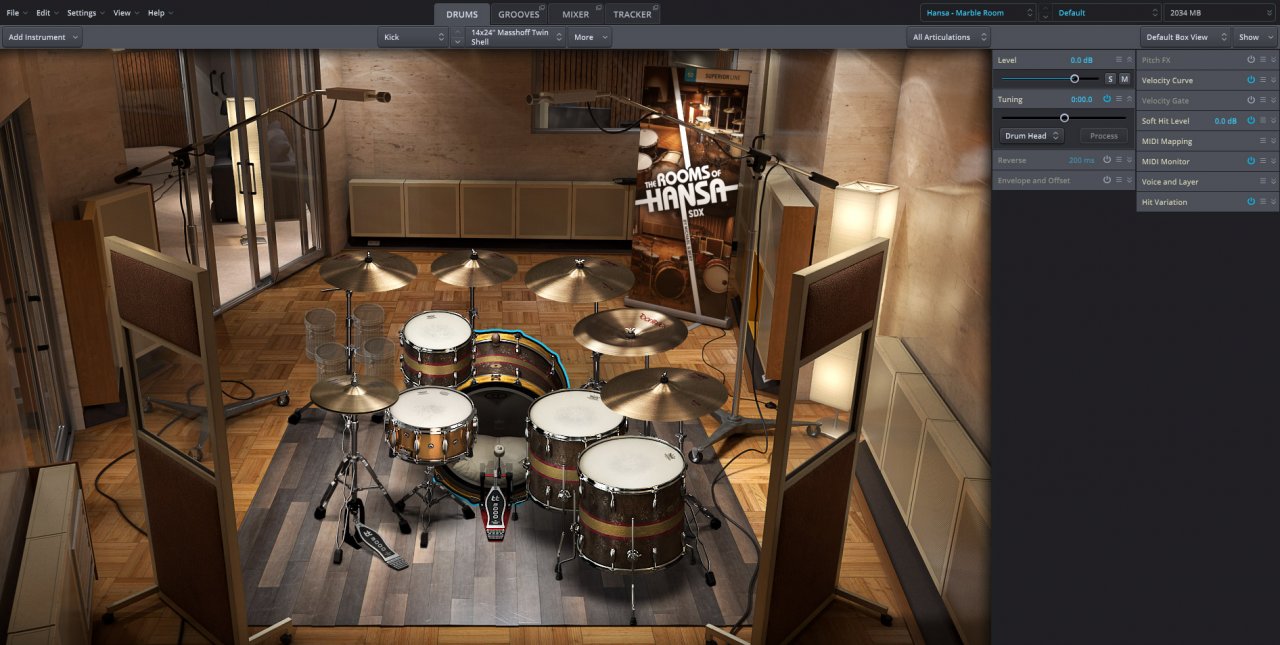Viewport: 1280px width, 645px height.
Task: Open the Default preset dropdown
Action: [x=1107, y=13]
